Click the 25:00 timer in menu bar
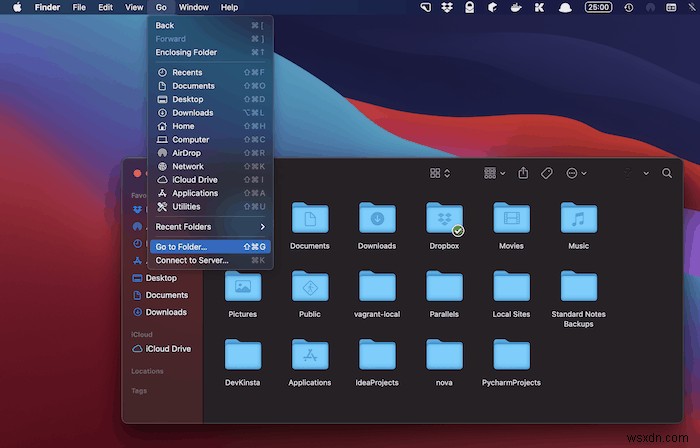 (598, 7)
